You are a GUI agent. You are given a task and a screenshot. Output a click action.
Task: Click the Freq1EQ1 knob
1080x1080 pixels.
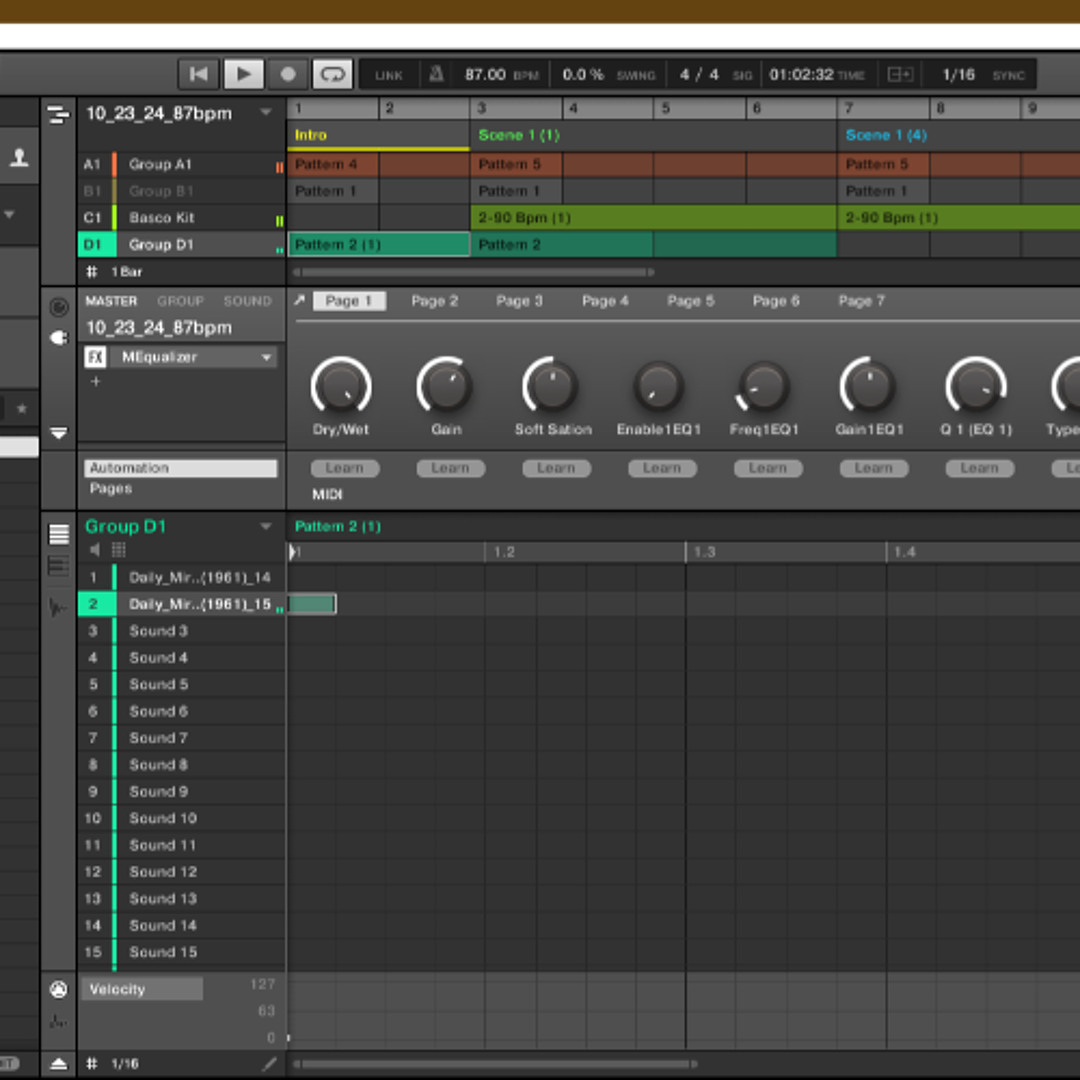point(763,386)
